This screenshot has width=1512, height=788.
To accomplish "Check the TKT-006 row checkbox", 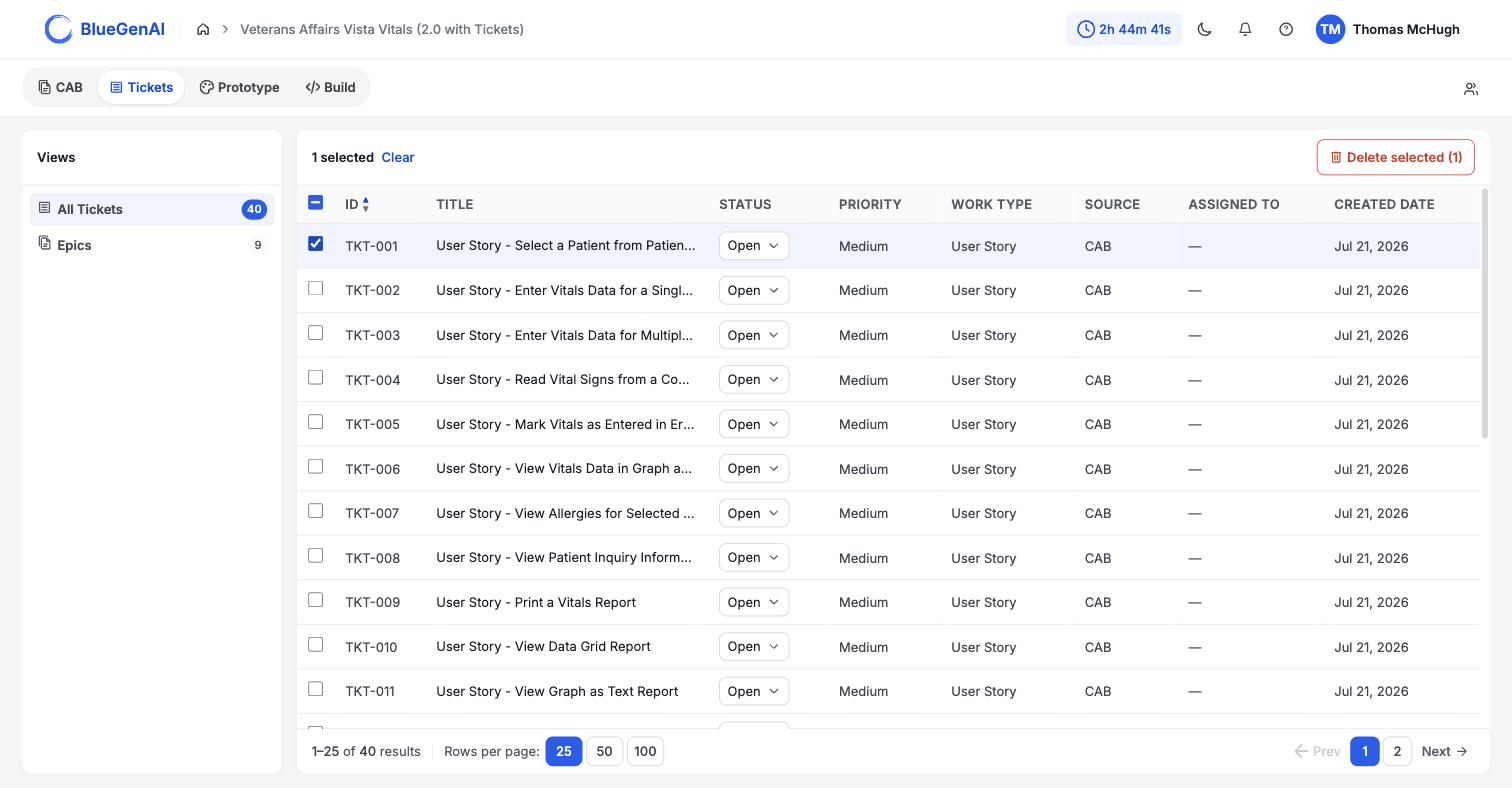I will click(315, 466).
